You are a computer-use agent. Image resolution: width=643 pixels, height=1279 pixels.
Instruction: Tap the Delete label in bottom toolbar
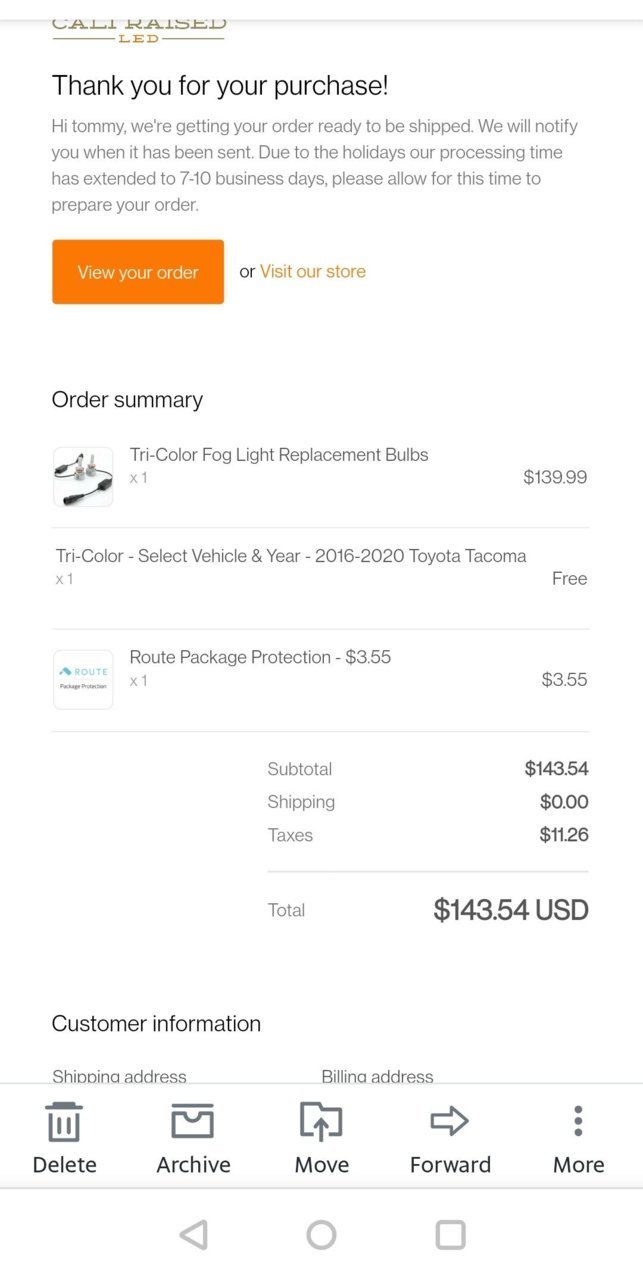pyautogui.click(x=64, y=1165)
